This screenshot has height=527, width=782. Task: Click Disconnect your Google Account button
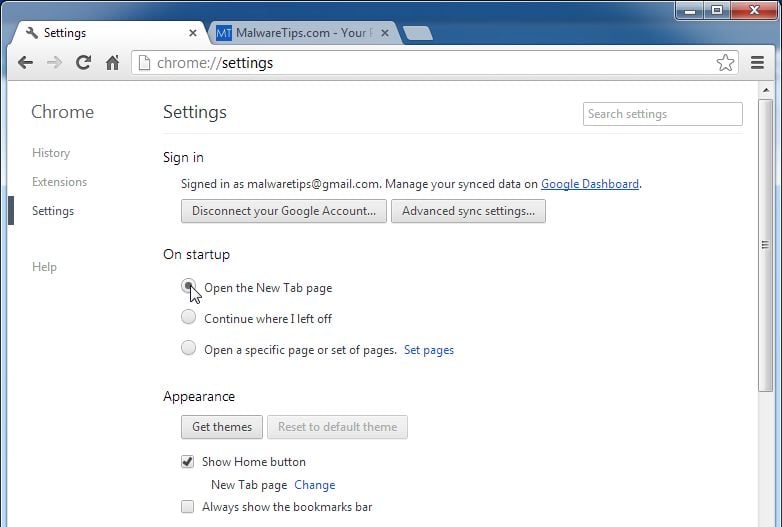pyautogui.click(x=283, y=211)
